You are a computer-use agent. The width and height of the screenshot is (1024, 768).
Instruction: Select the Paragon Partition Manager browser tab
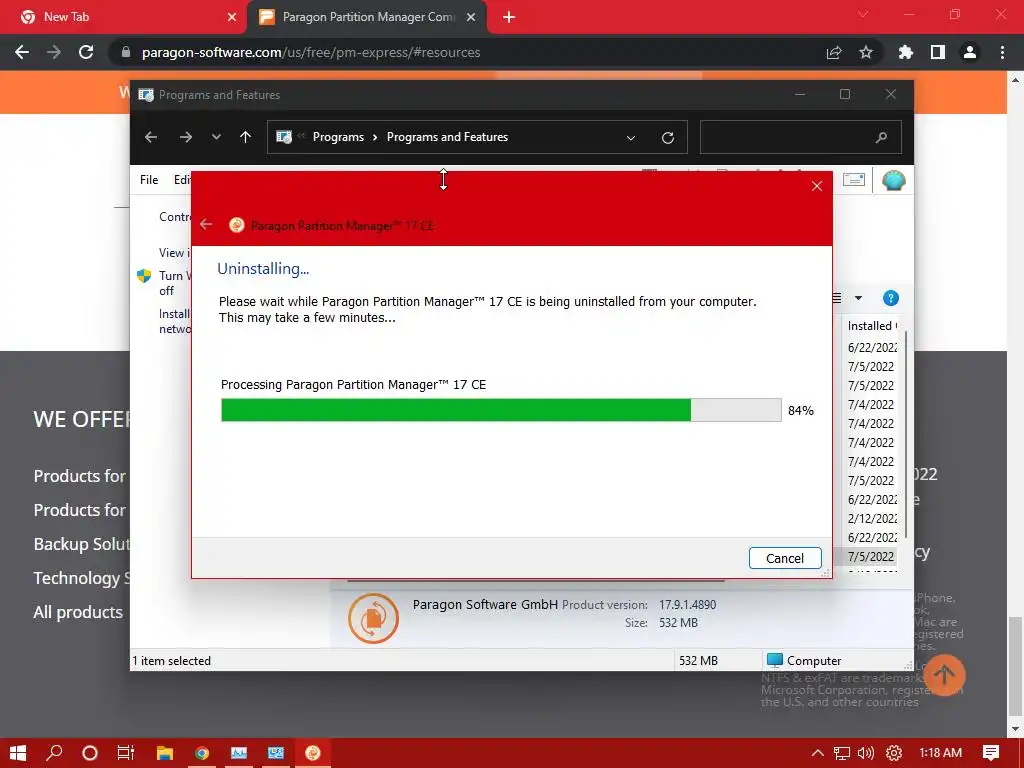point(367,17)
